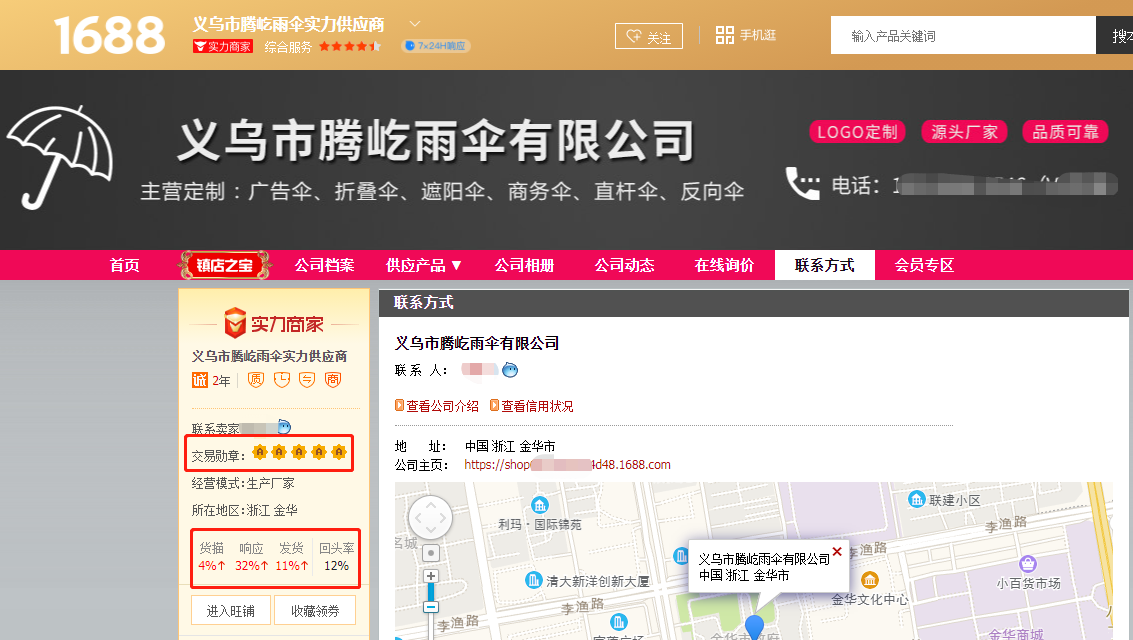Click the 实力商家 red badge in the header
1133x640 pixels.
(x=223, y=46)
